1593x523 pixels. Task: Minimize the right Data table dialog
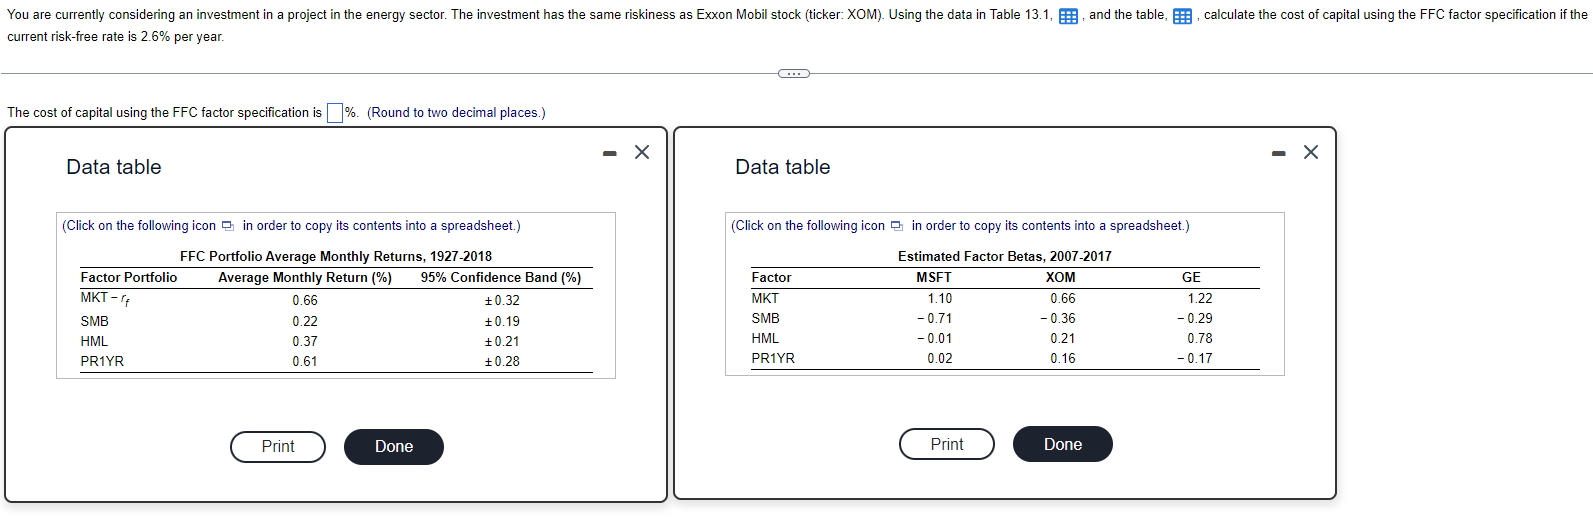pyautogui.click(x=1279, y=153)
